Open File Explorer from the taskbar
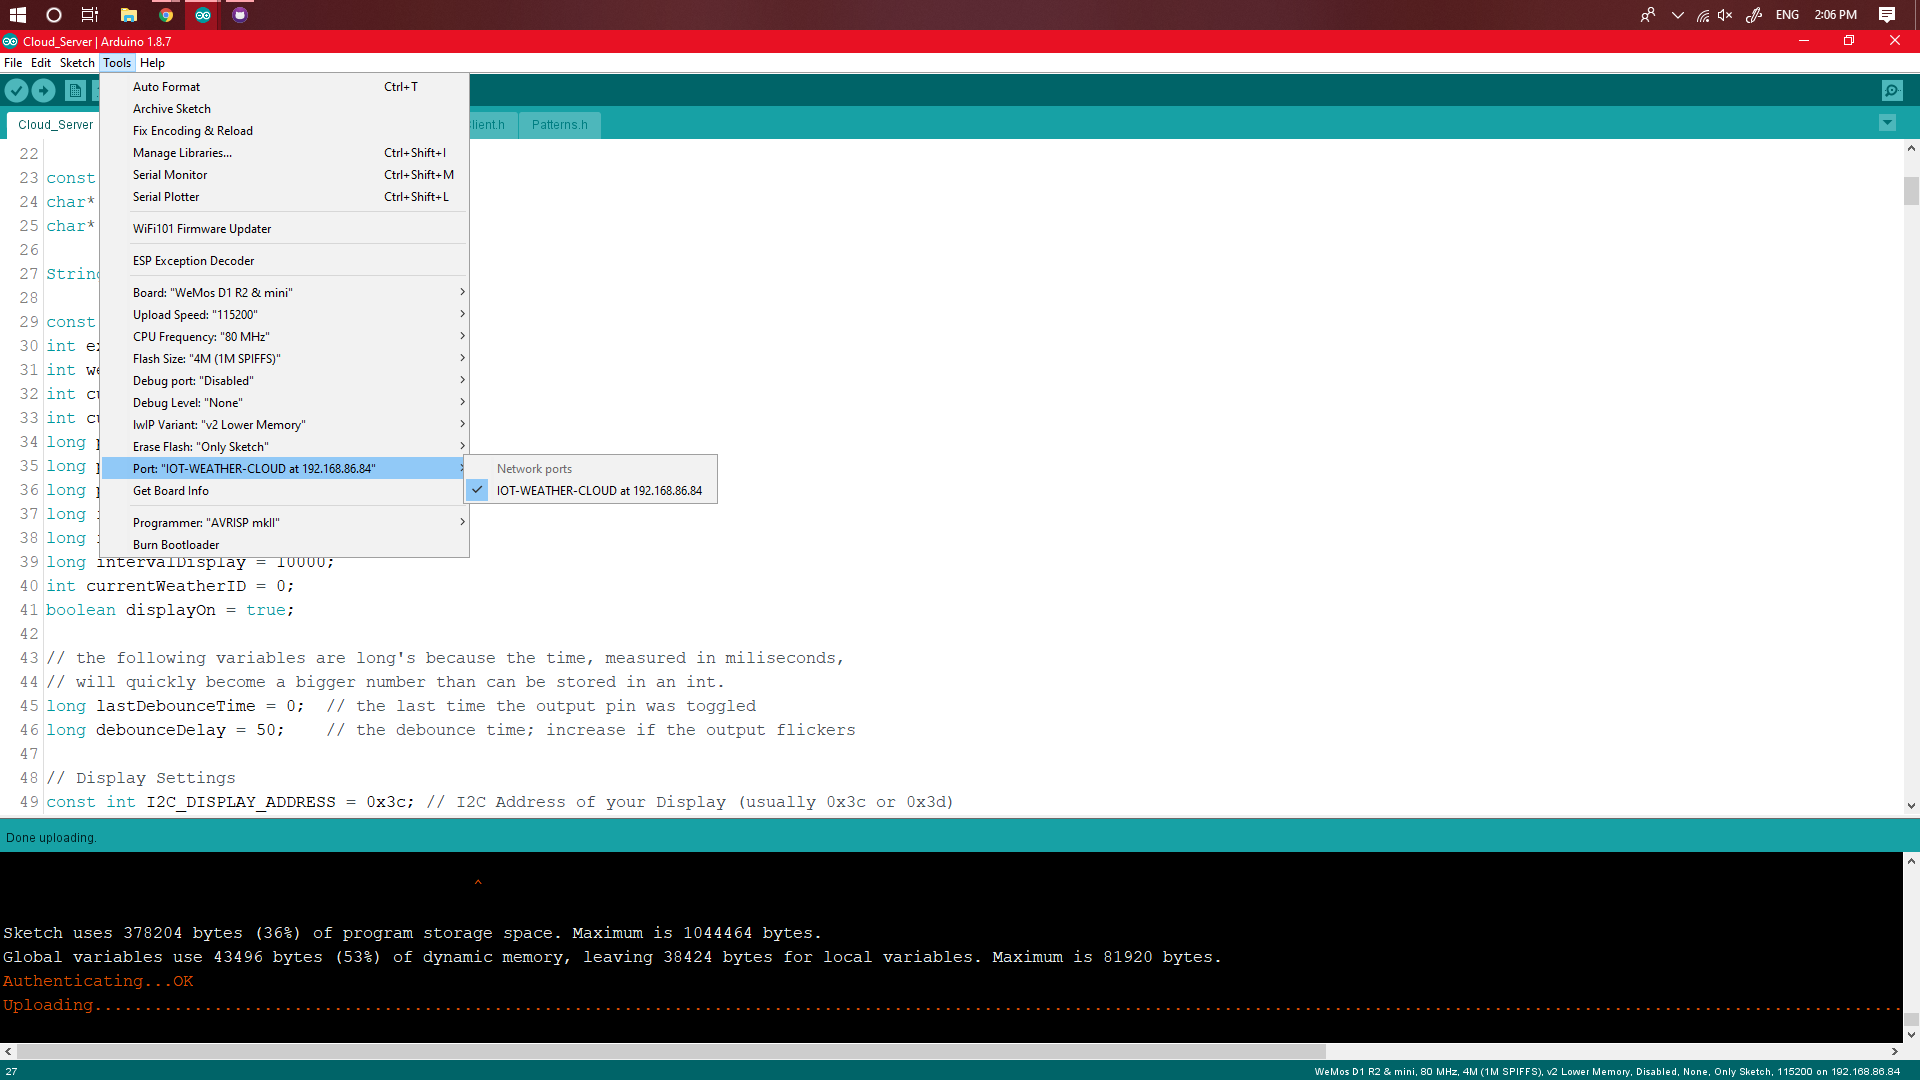 [x=129, y=14]
